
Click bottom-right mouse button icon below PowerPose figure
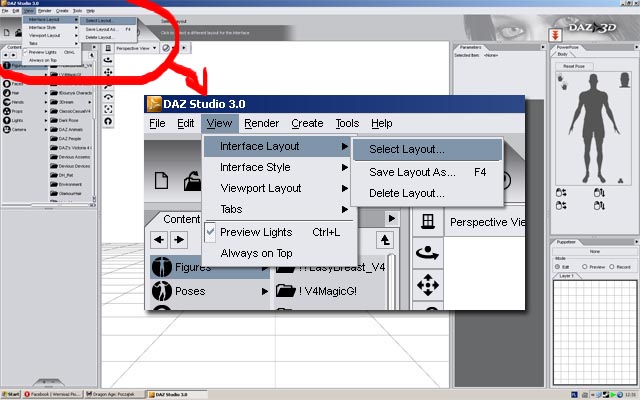click(x=599, y=205)
